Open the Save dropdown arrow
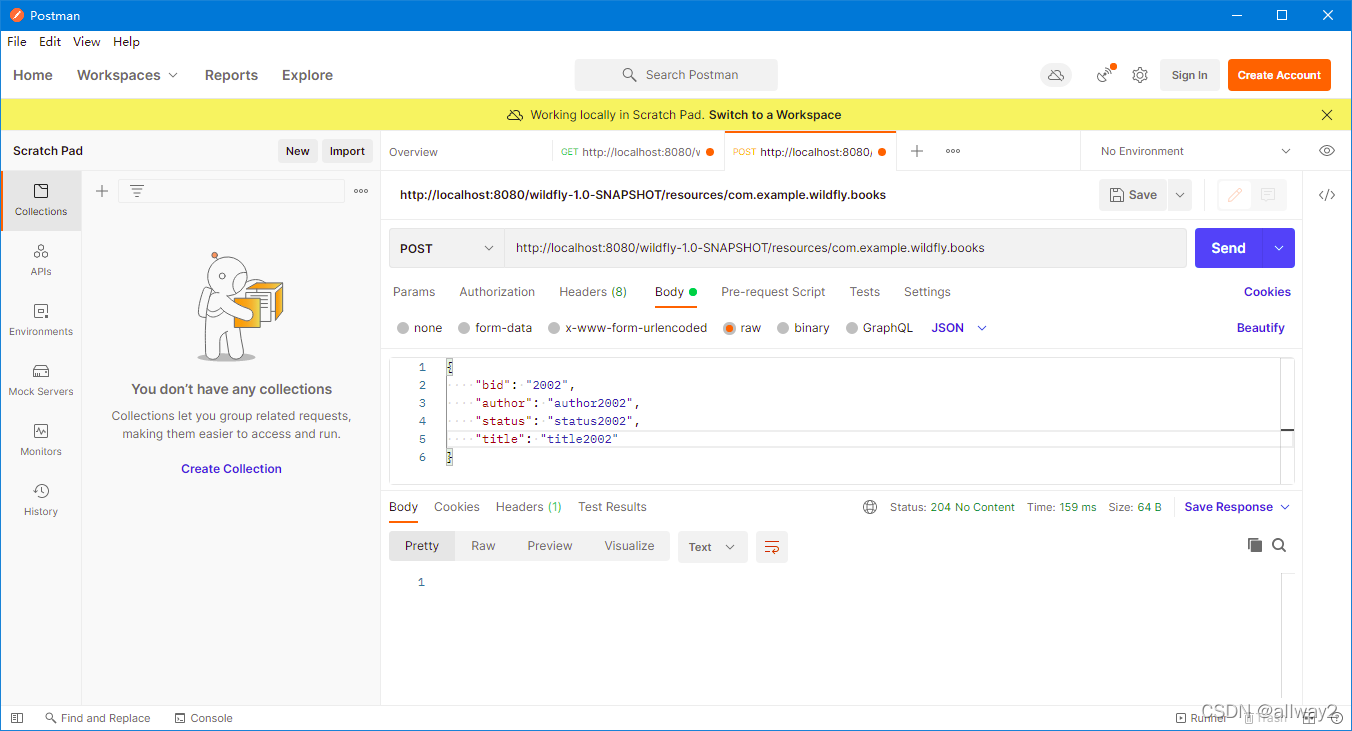Viewport: 1352px width, 731px height. pos(1180,195)
